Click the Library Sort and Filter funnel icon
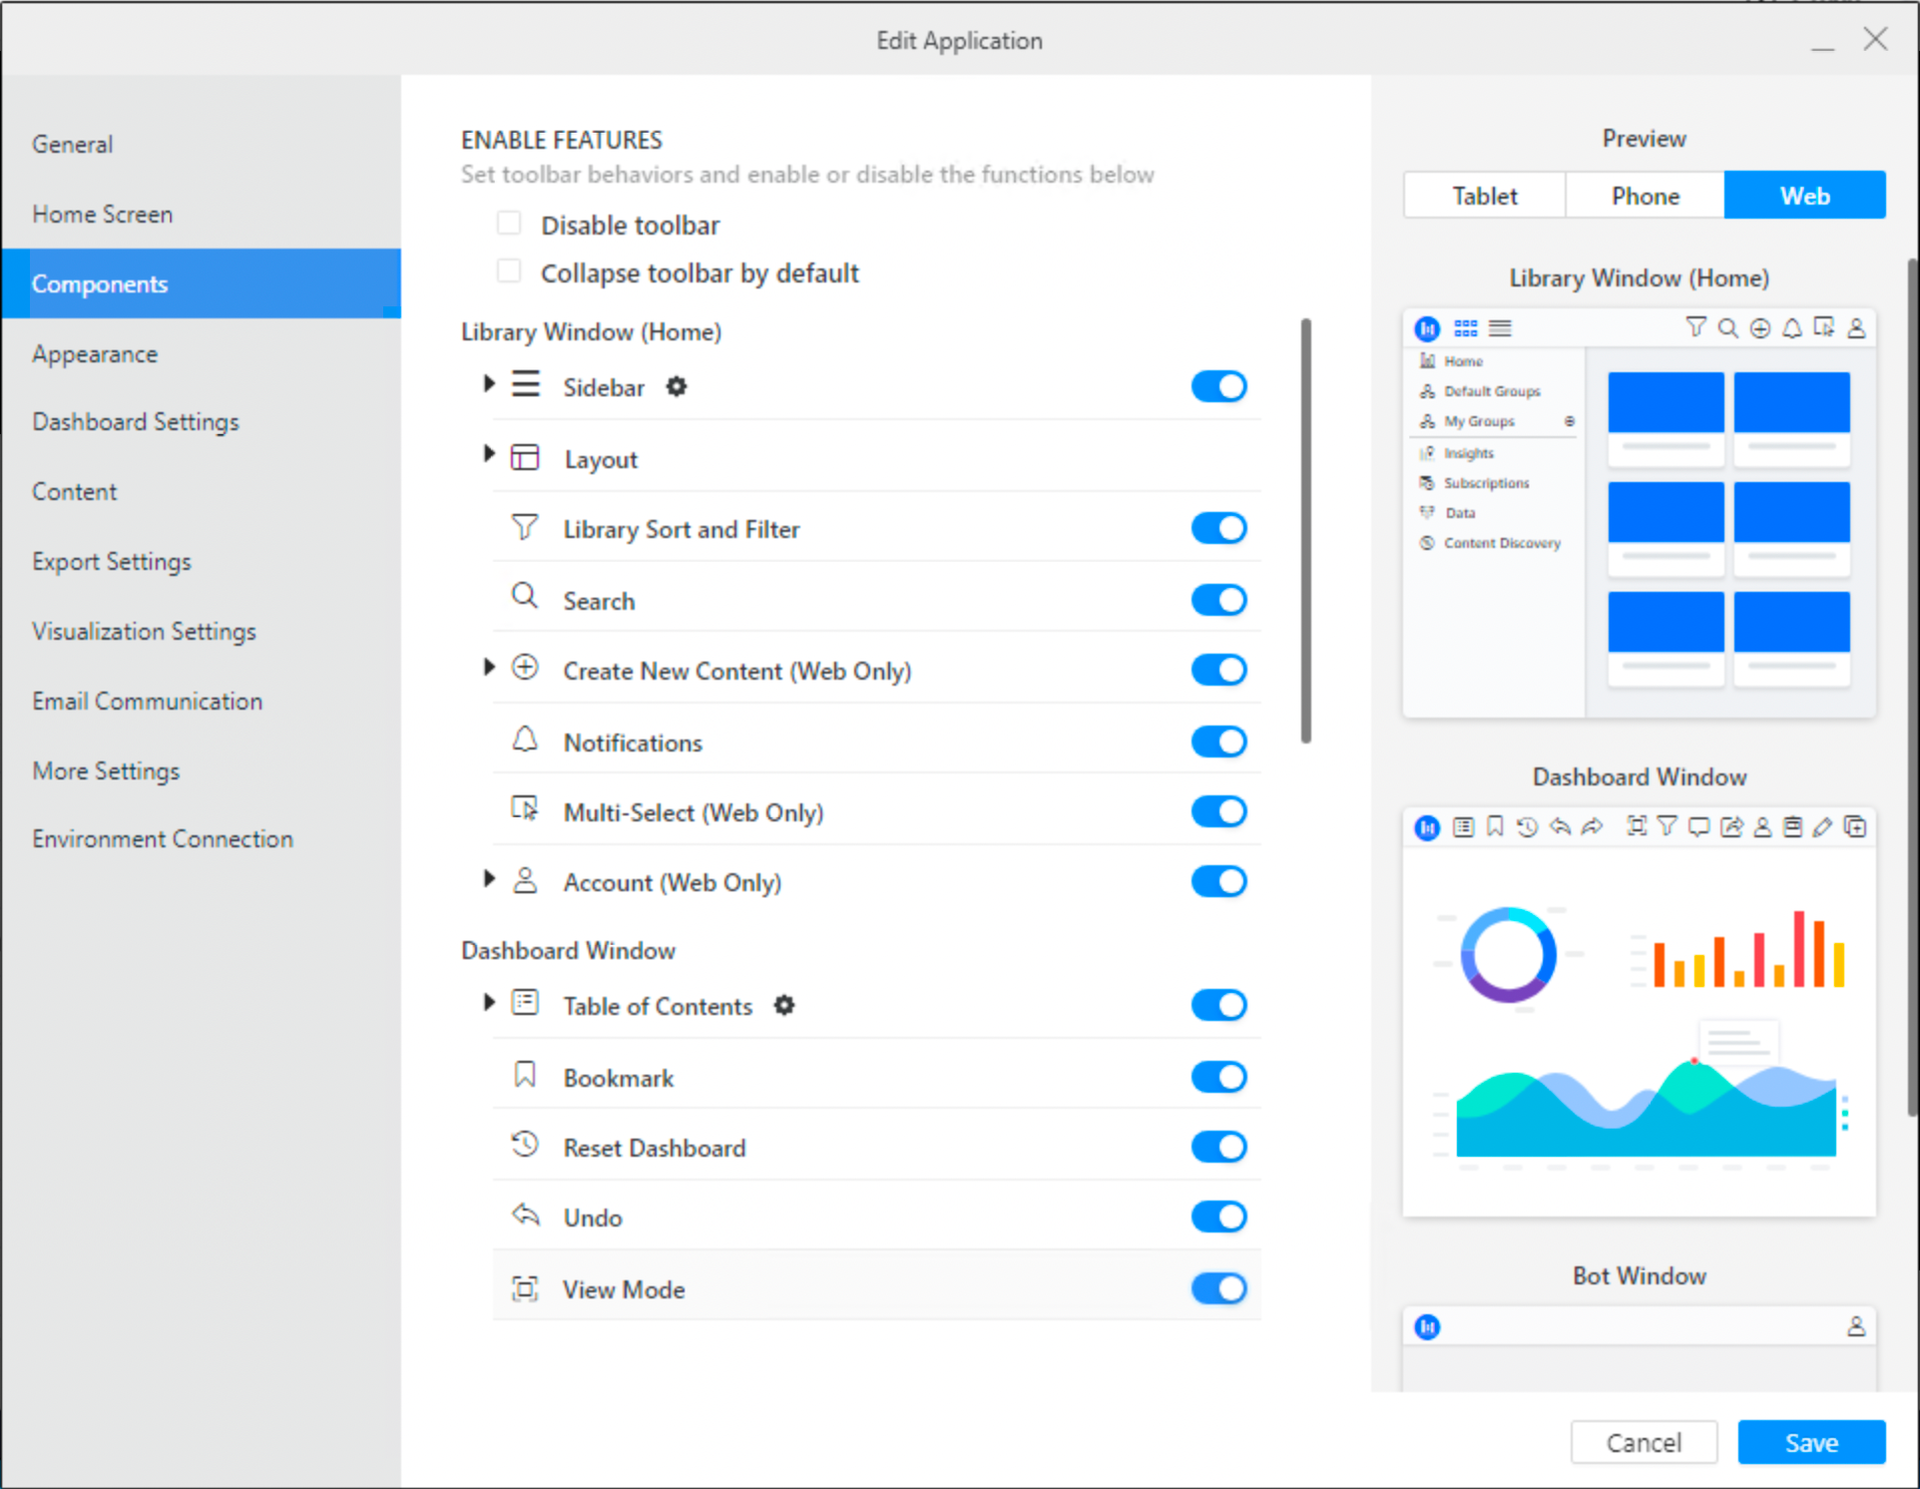Viewport: 1920px width, 1489px height. click(525, 527)
